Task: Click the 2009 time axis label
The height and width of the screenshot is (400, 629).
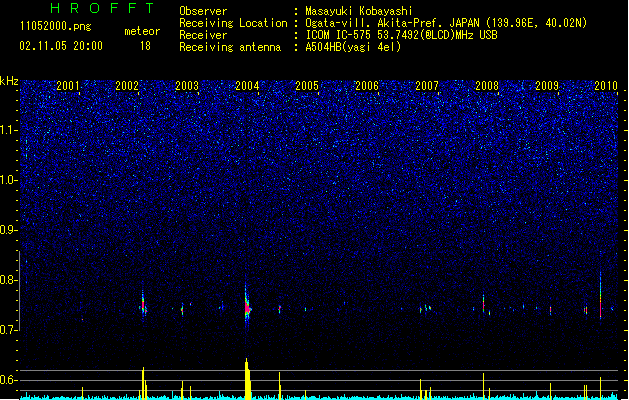Action: pos(547,86)
